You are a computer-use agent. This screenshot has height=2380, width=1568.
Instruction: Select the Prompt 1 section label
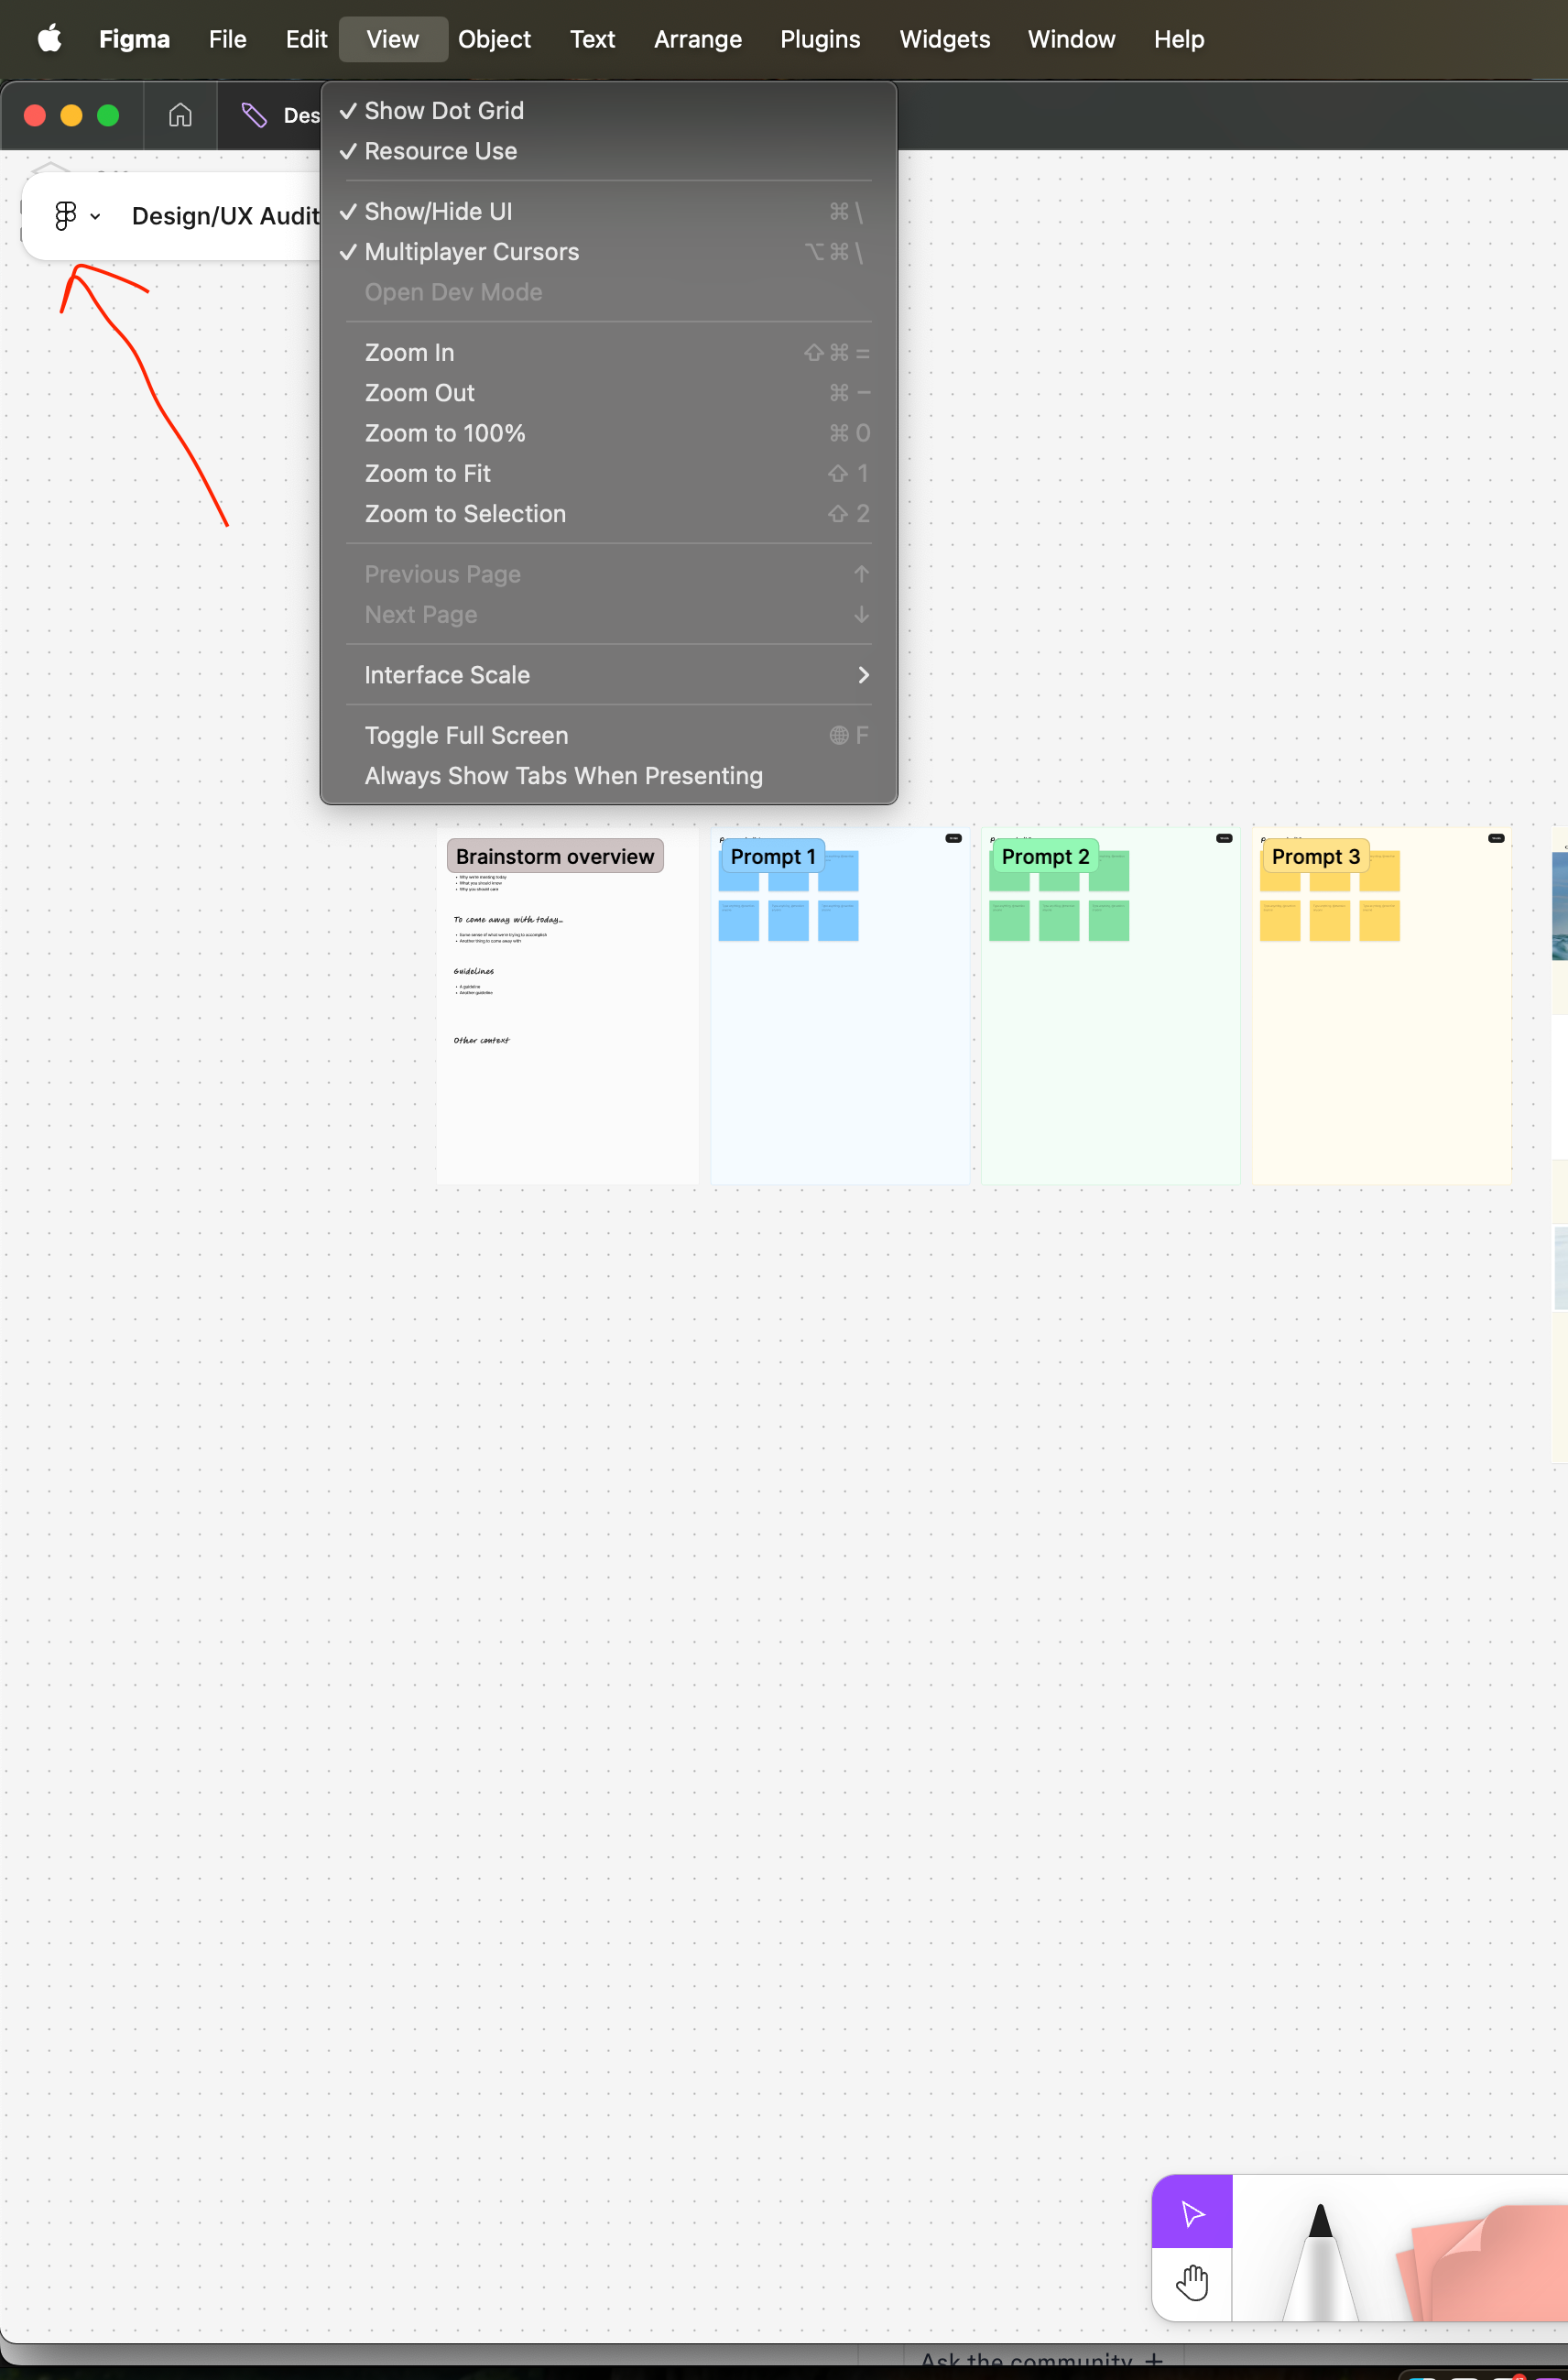coord(773,856)
